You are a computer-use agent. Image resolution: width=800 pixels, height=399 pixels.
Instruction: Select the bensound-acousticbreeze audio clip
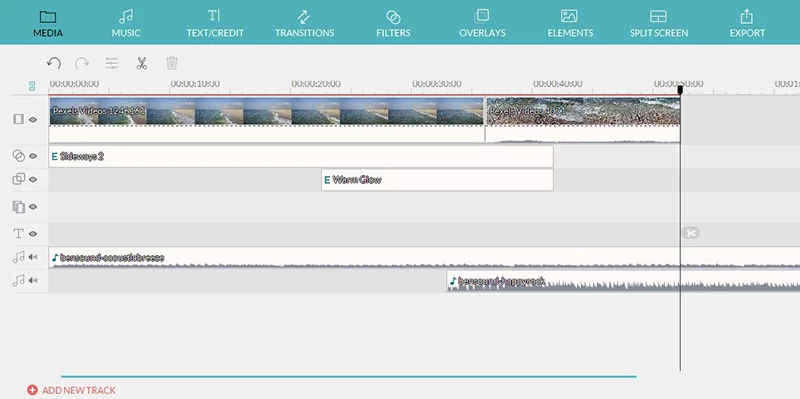(x=424, y=257)
